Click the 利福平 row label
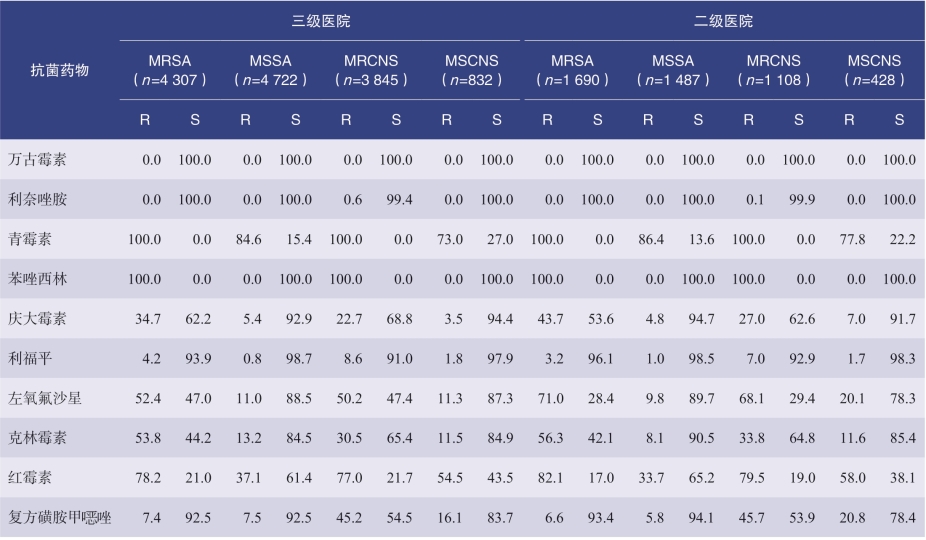 point(30,359)
